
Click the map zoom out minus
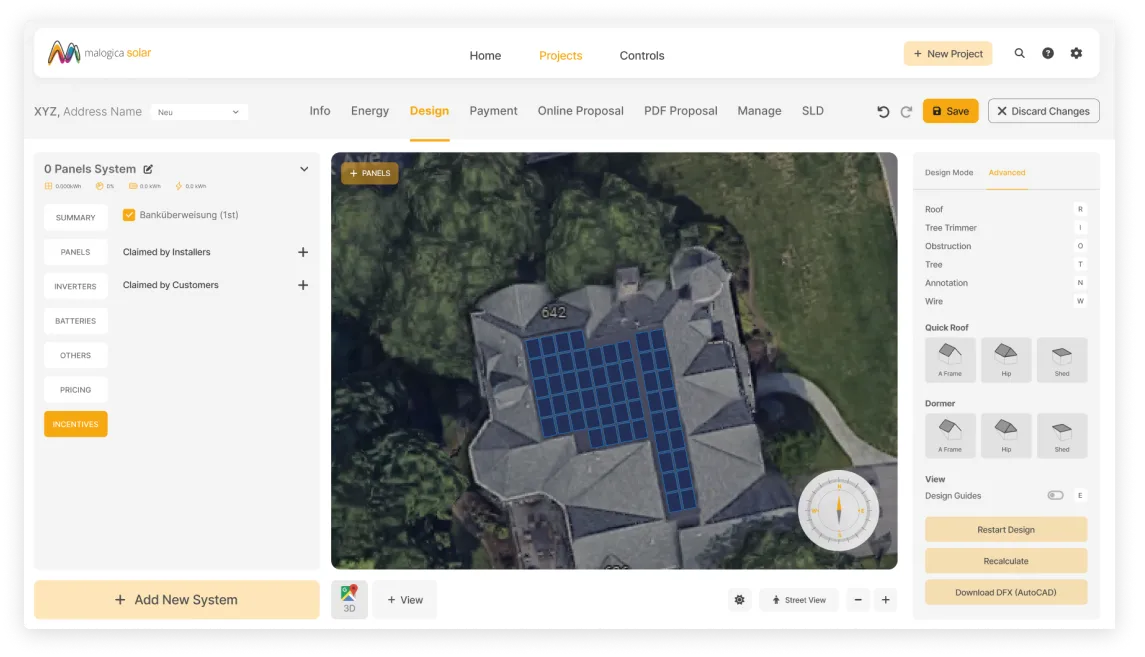[858, 600]
